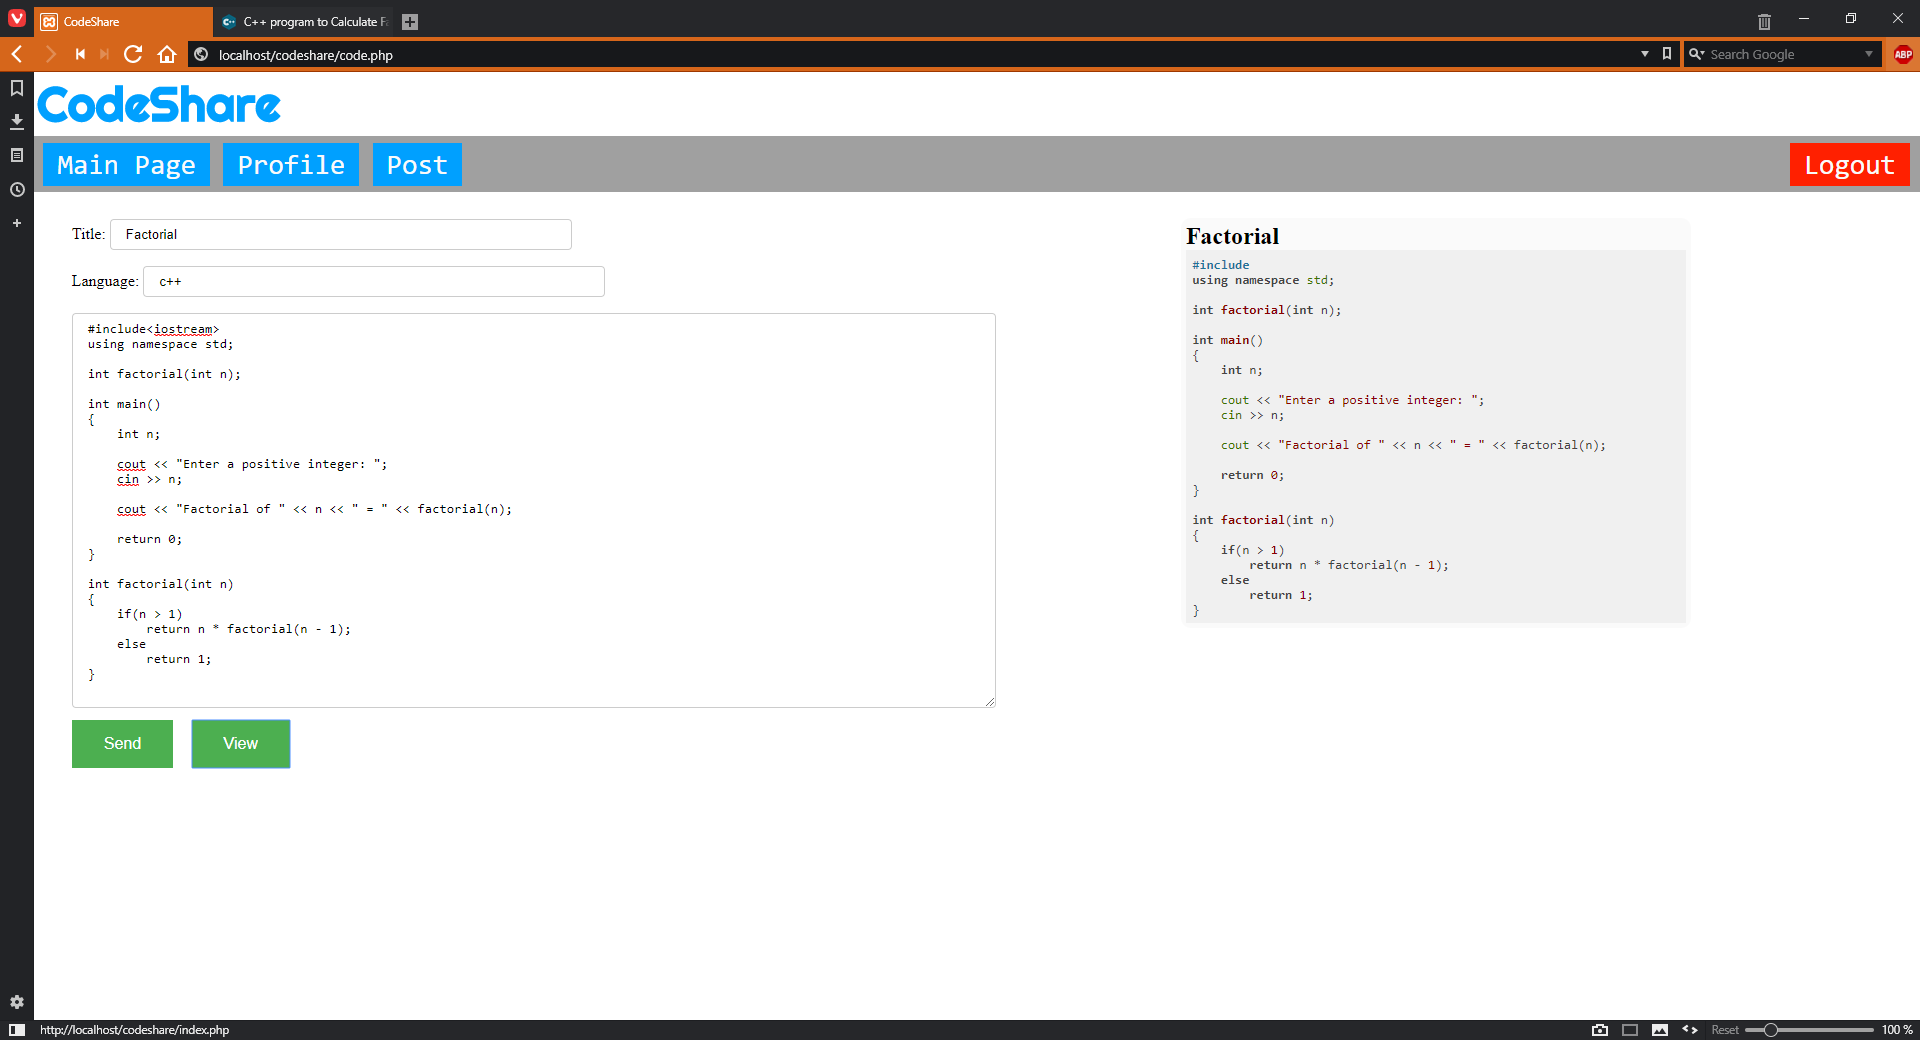1920x1040 pixels.
Task: Go forward to the next page
Action: pos(50,54)
